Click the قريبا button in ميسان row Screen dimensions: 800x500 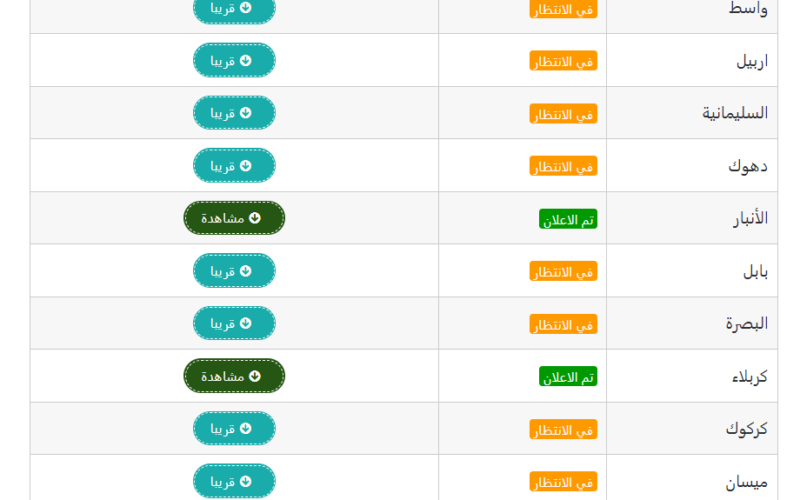[x=234, y=481]
